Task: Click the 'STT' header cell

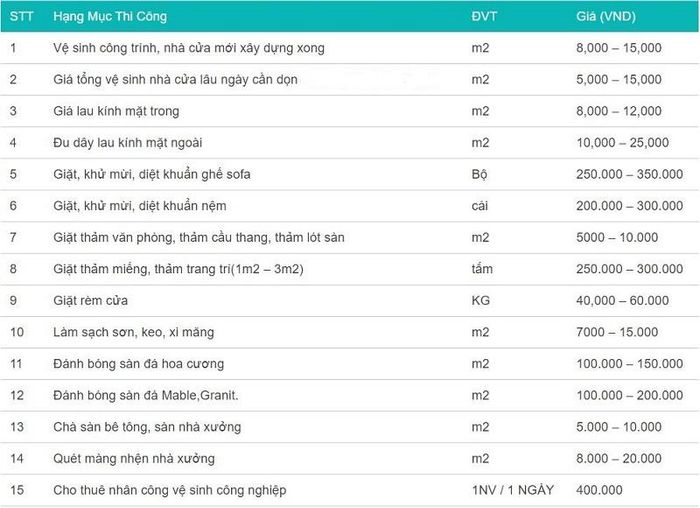Action: click(x=21, y=17)
